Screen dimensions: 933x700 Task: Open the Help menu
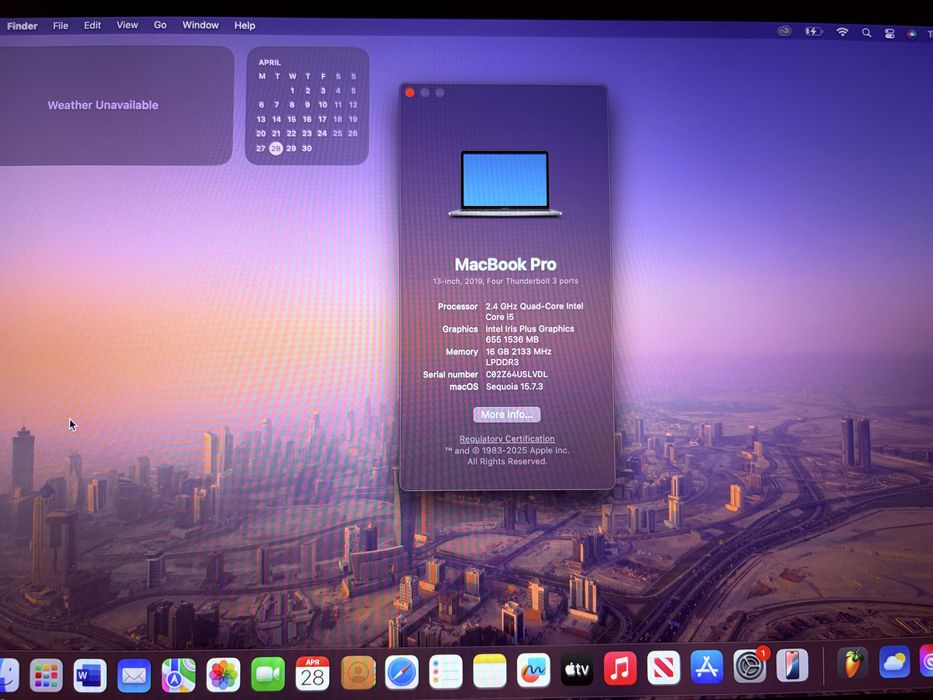click(245, 25)
